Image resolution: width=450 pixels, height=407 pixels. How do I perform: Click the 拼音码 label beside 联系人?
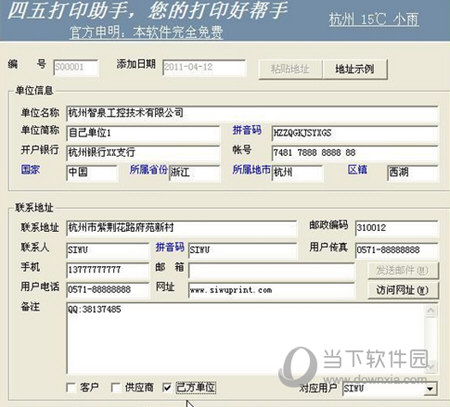170,247
